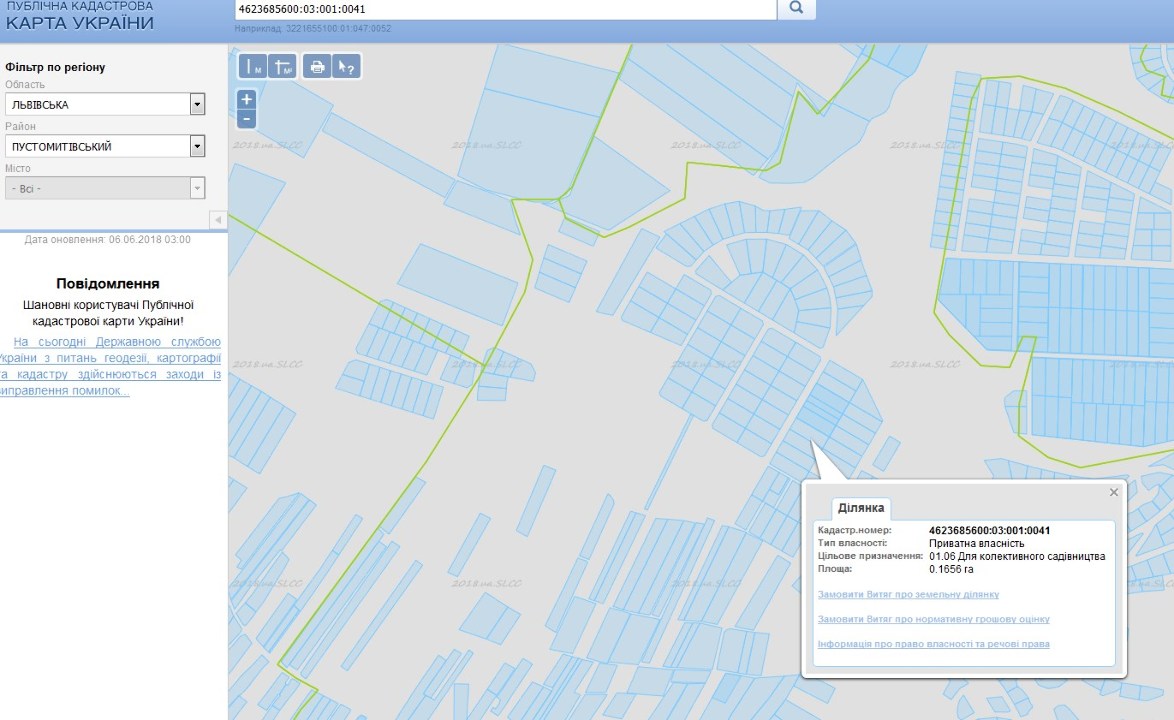
Task: Click the Публічна кадастрова карта України logo
Action: pyautogui.click(x=80, y=16)
